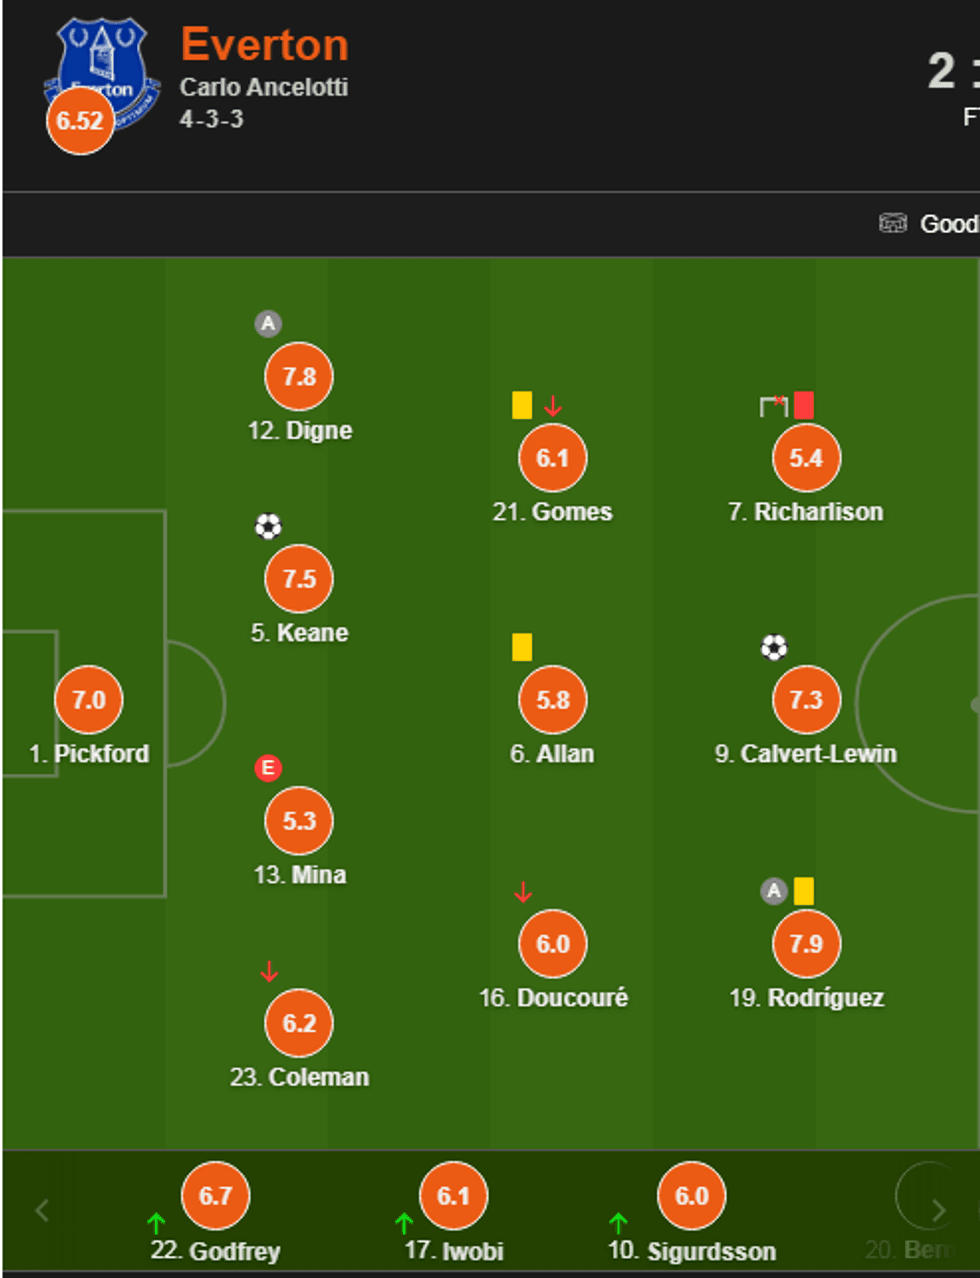Image resolution: width=980 pixels, height=1278 pixels.
Task: Select Calvert-Lewin's 7.3 rating circle
Action: click(806, 700)
